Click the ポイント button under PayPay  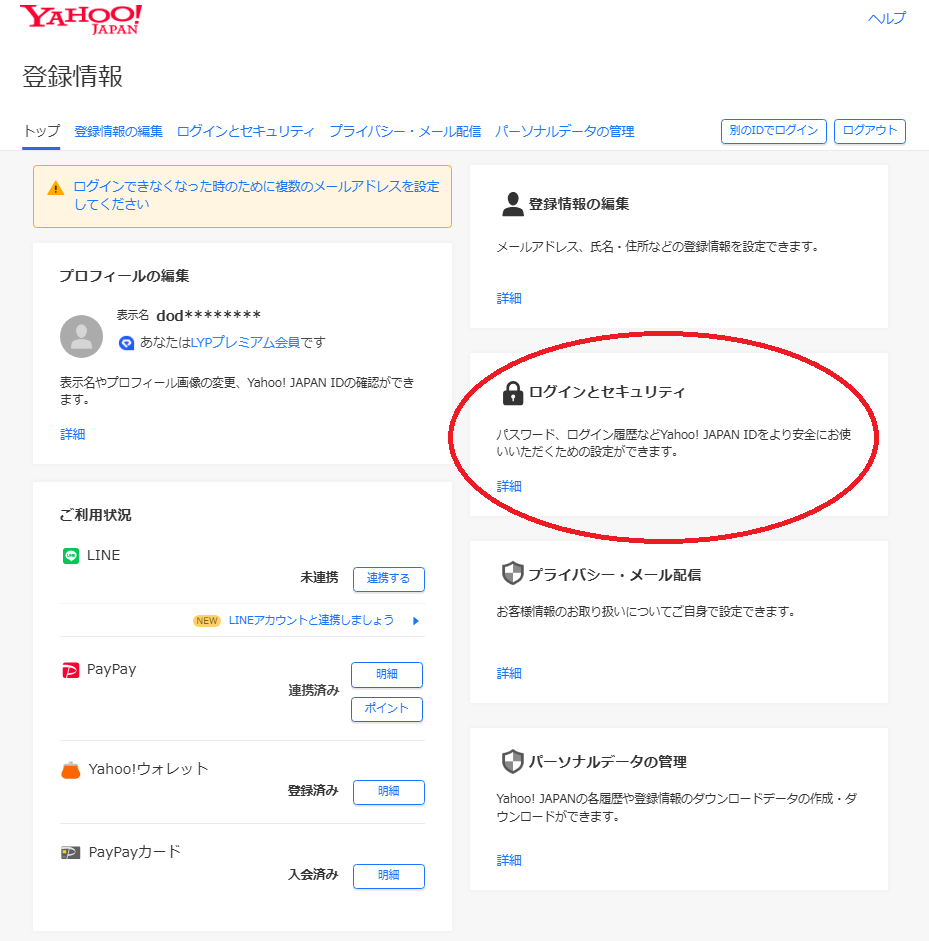pyautogui.click(x=386, y=709)
